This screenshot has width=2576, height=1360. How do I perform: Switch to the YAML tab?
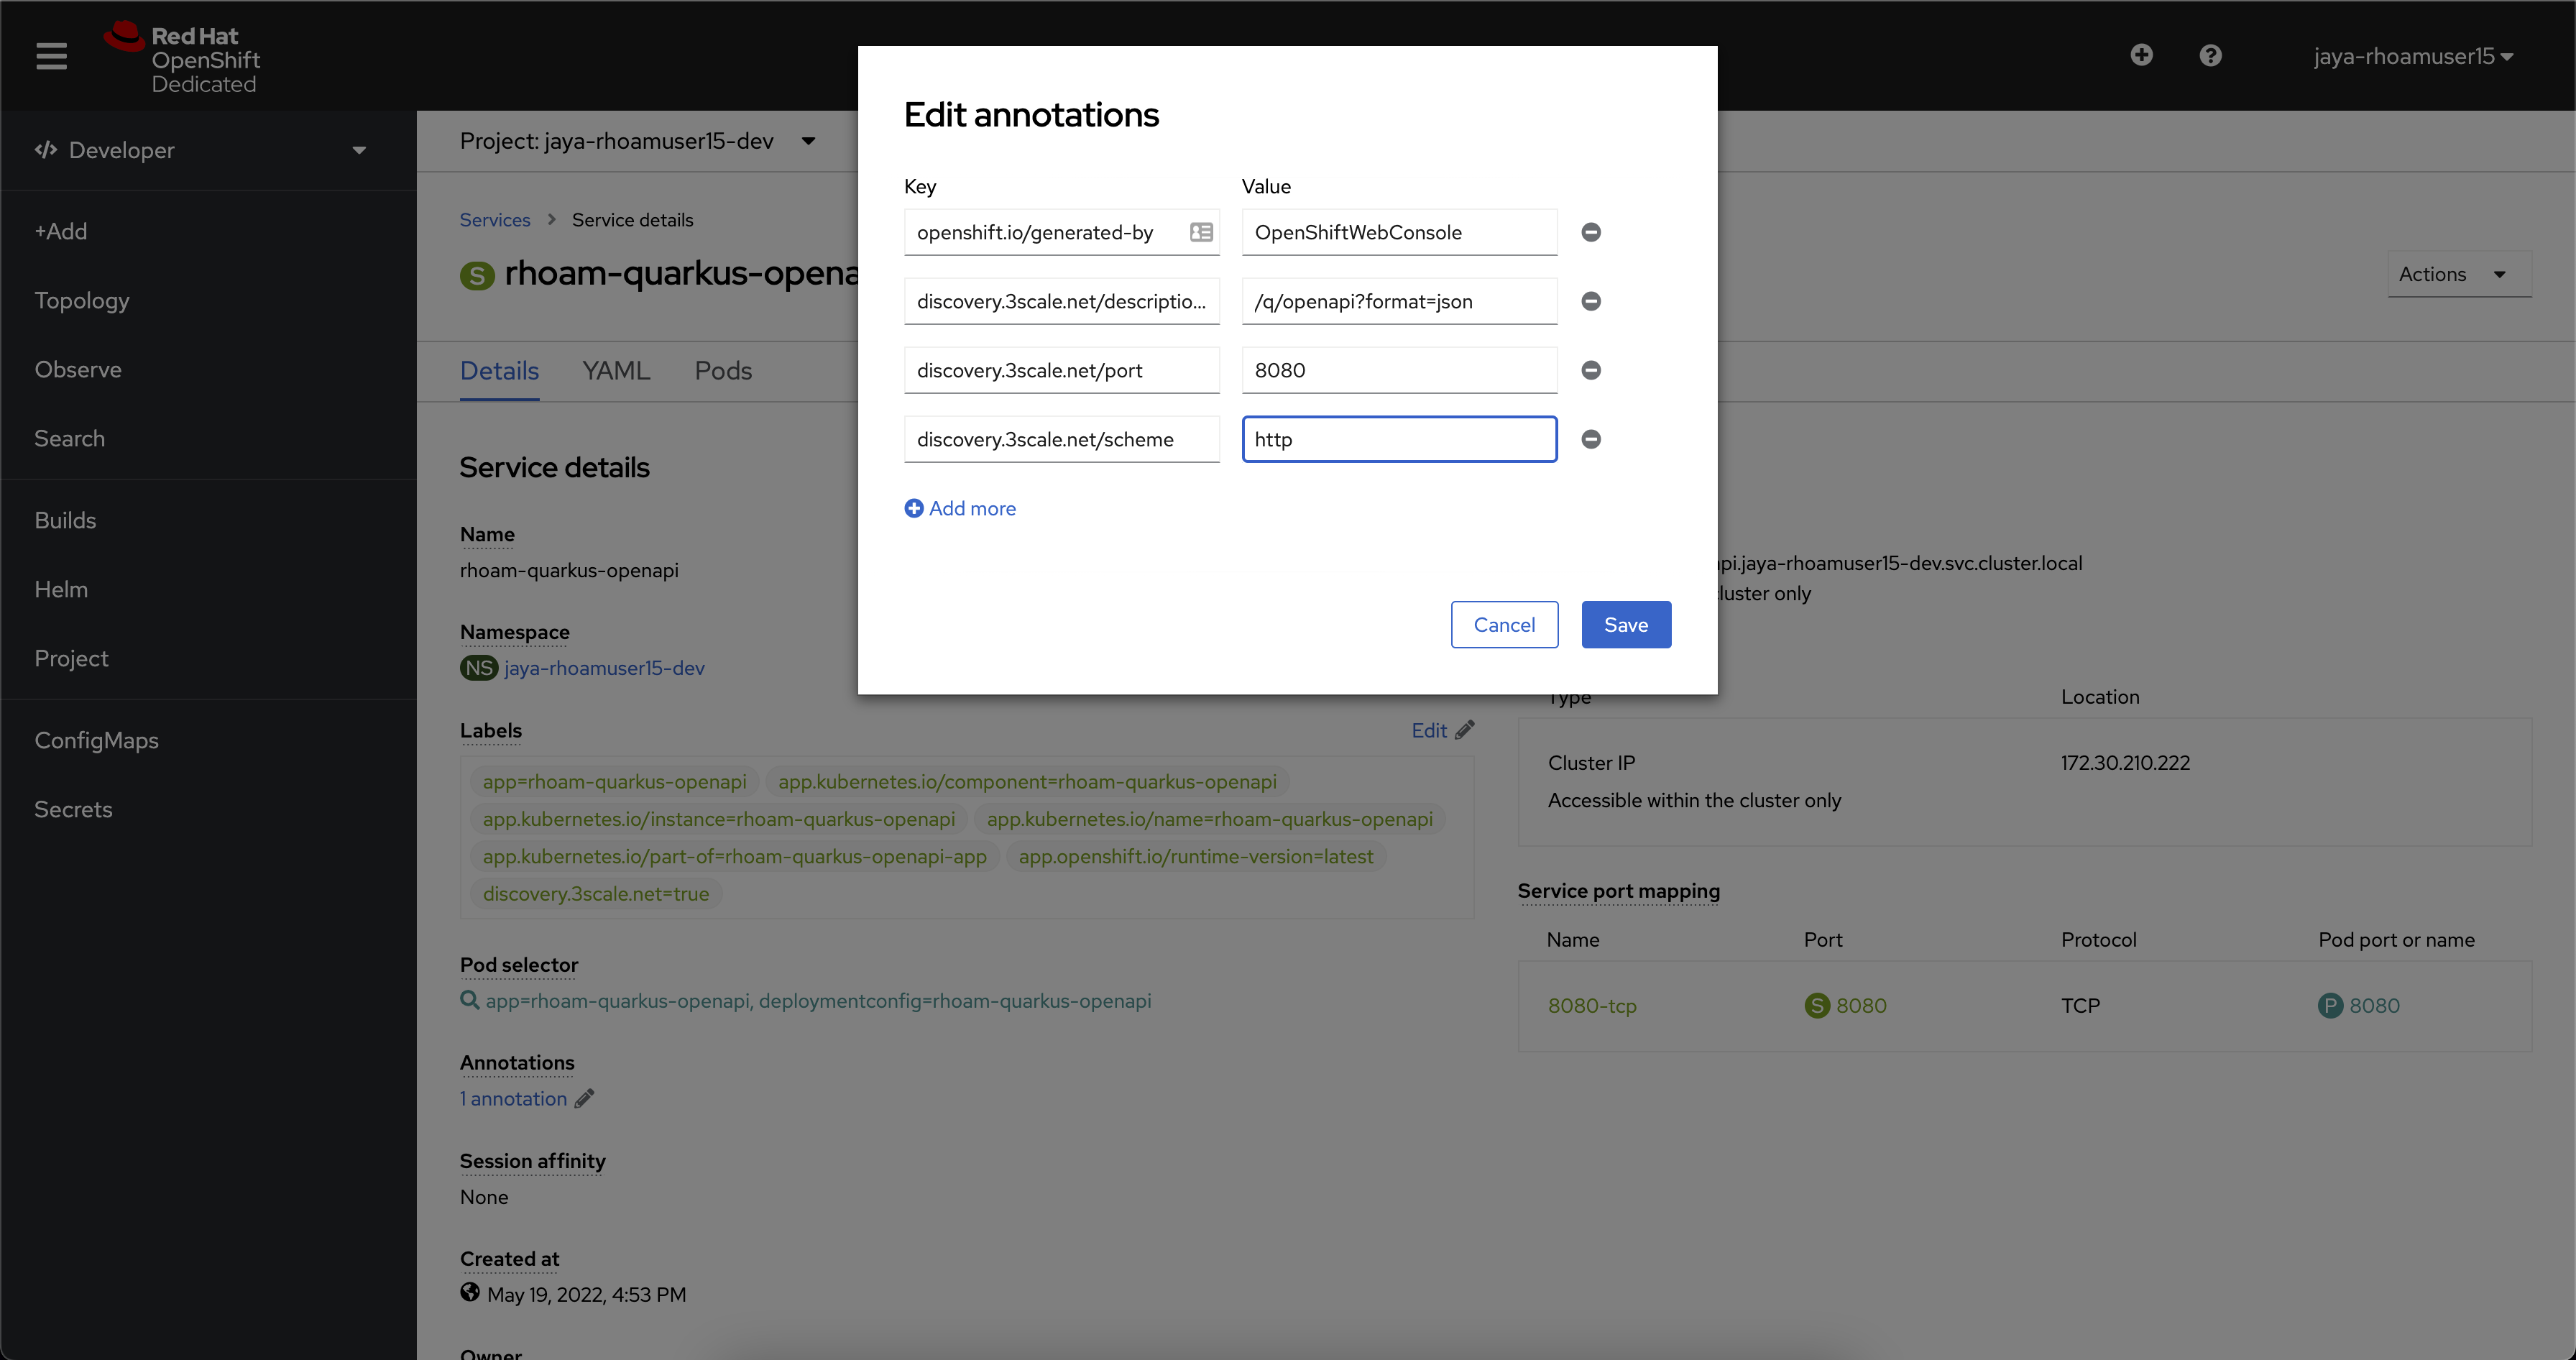(616, 370)
